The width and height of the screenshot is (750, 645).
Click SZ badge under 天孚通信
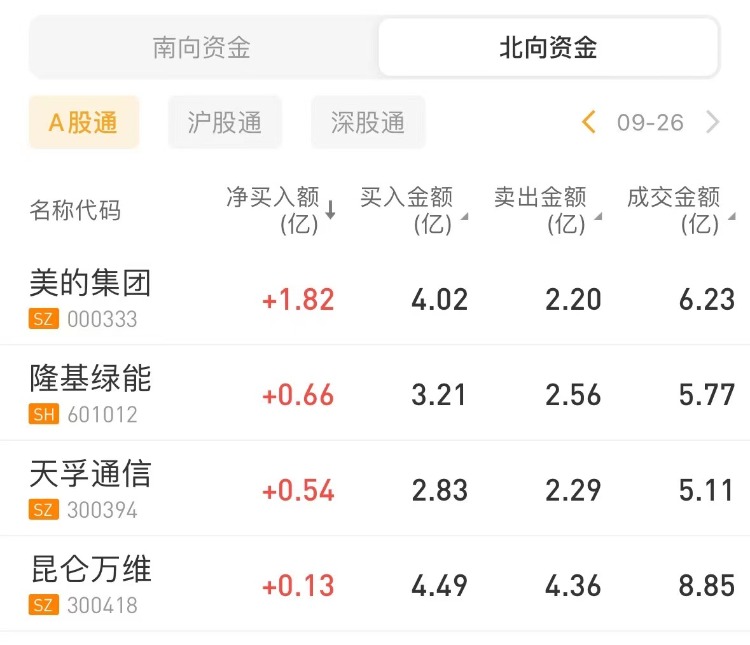click(44, 510)
